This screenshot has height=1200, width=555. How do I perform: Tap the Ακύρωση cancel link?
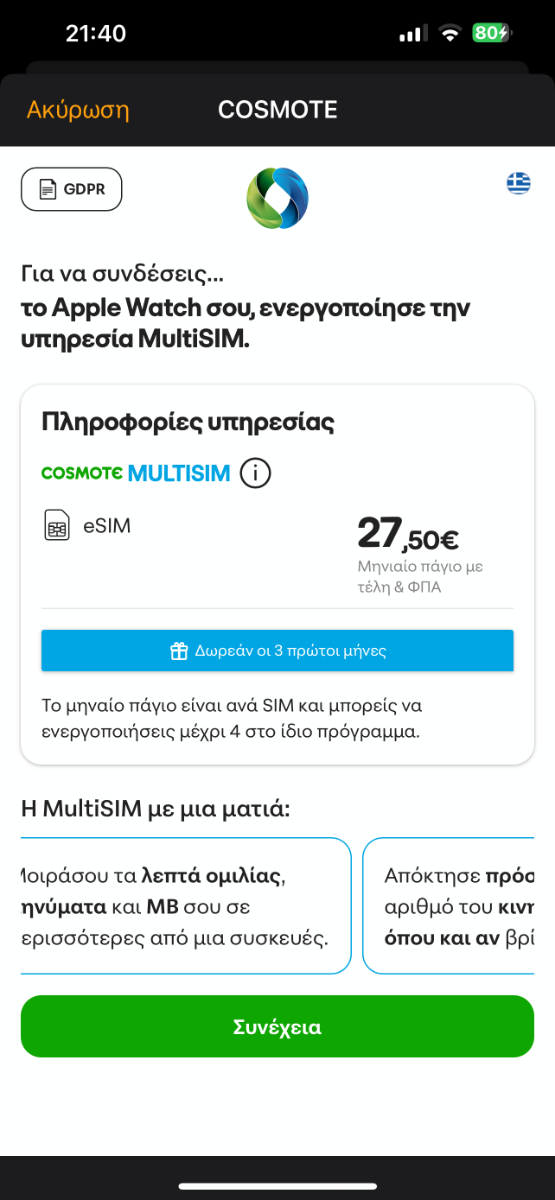[78, 109]
